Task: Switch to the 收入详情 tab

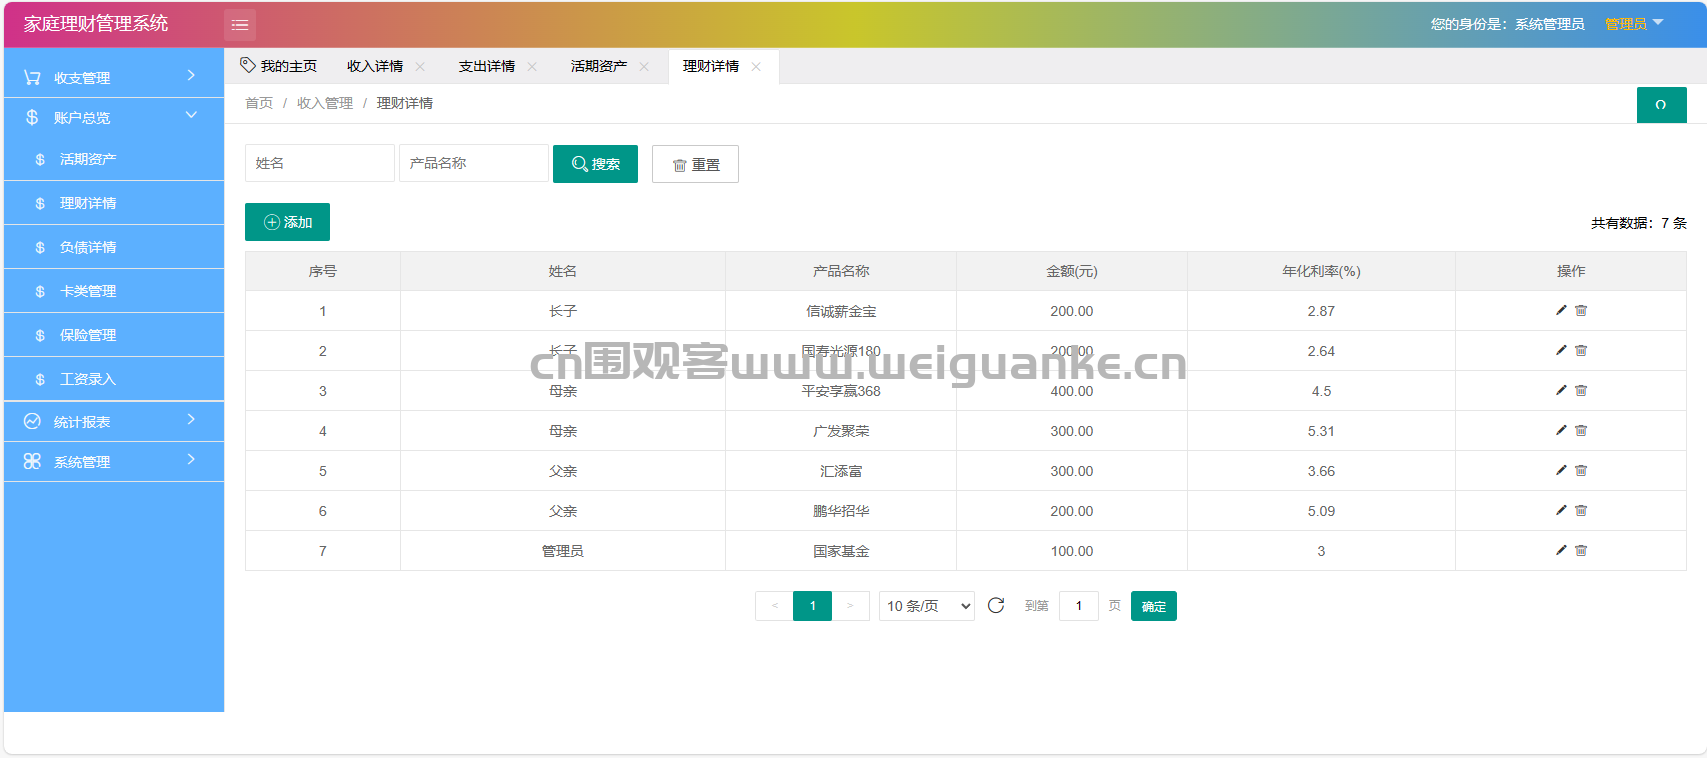Action: [x=375, y=66]
